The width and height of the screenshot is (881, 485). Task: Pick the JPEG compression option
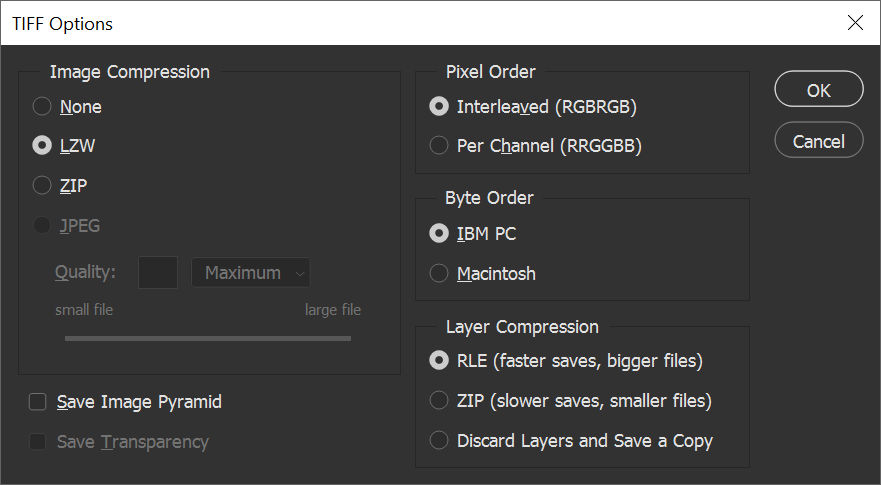[x=42, y=225]
